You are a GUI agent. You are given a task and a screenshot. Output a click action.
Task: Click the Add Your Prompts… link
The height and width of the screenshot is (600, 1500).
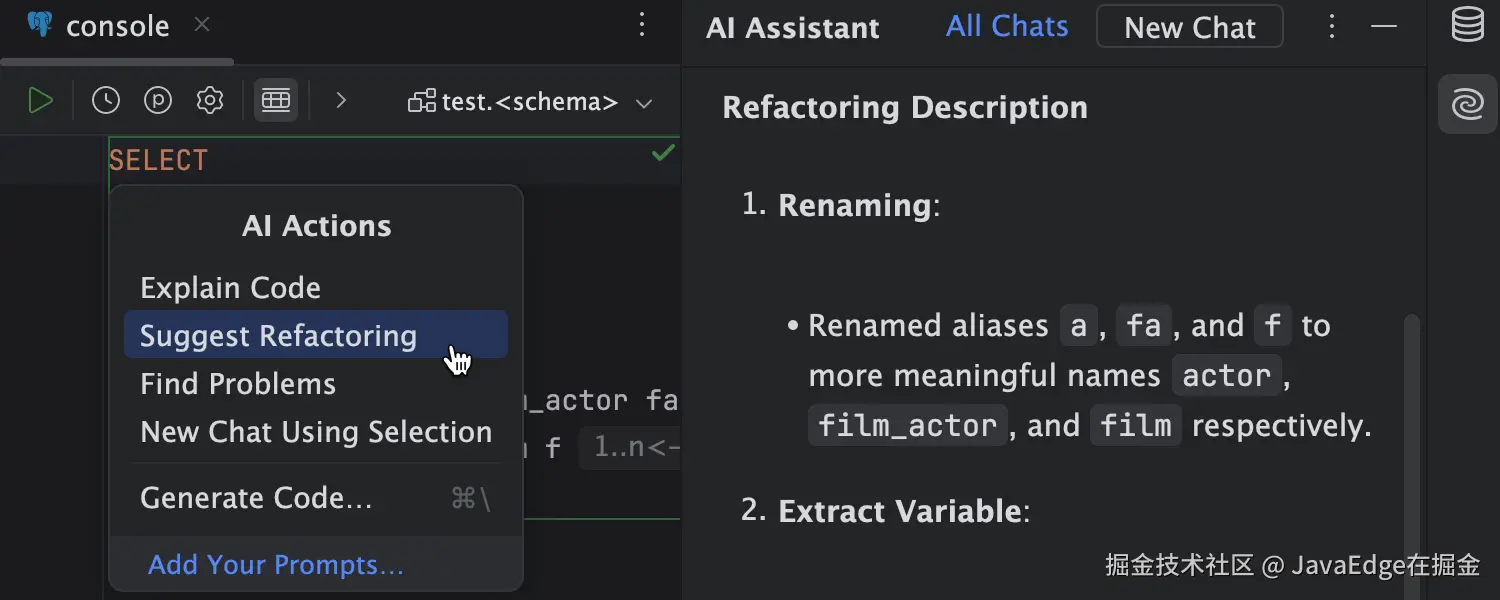coord(276,565)
